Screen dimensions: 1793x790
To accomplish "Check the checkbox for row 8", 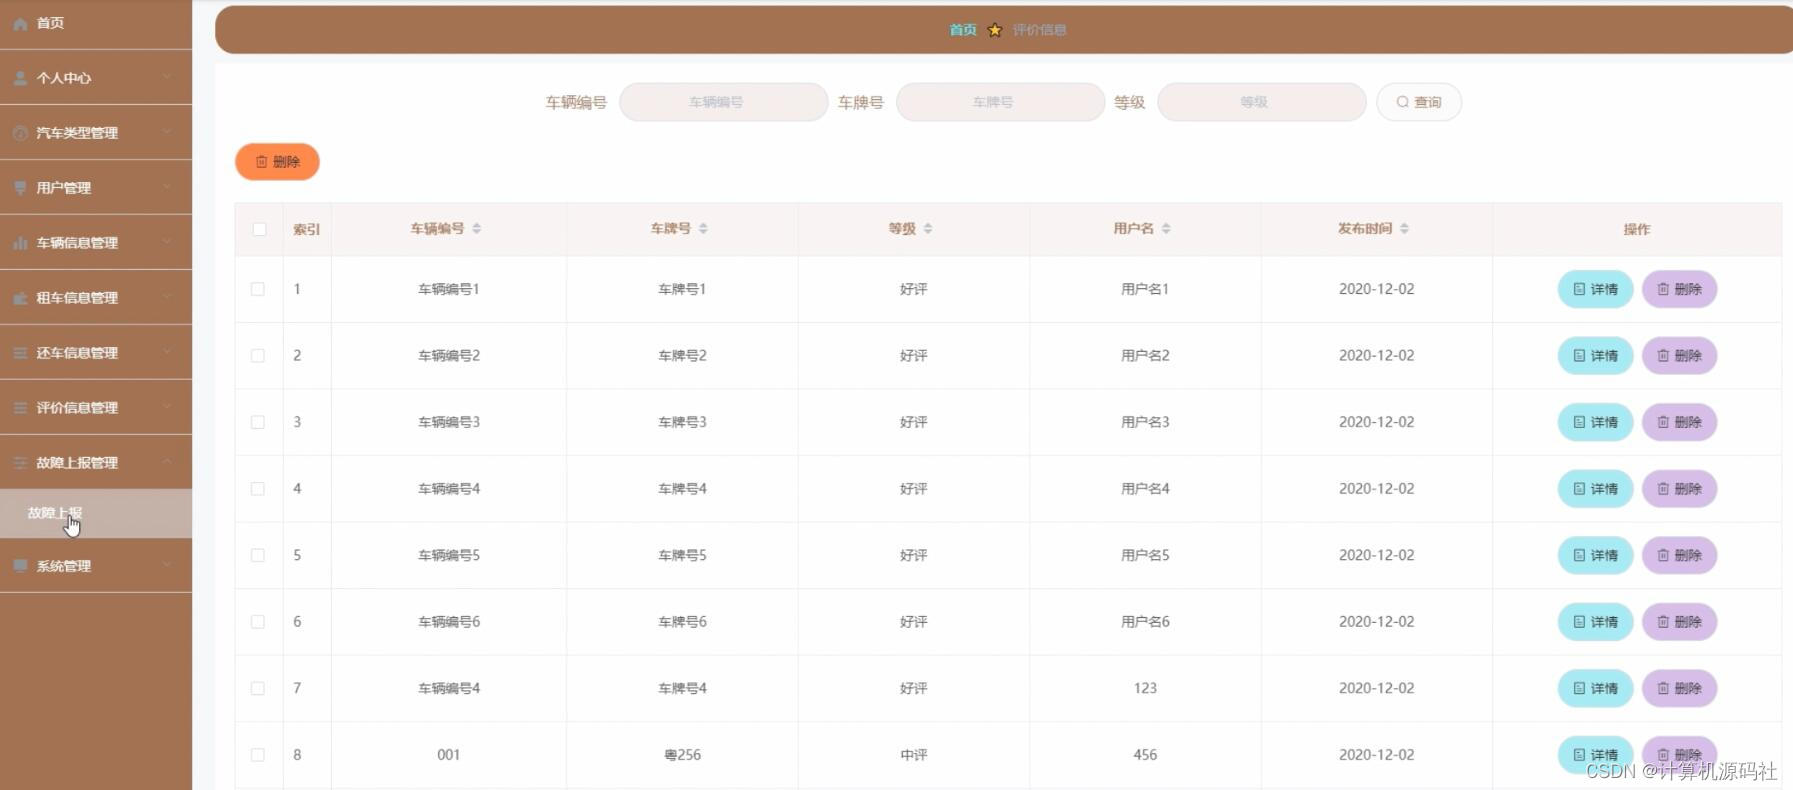I will pos(258,755).
